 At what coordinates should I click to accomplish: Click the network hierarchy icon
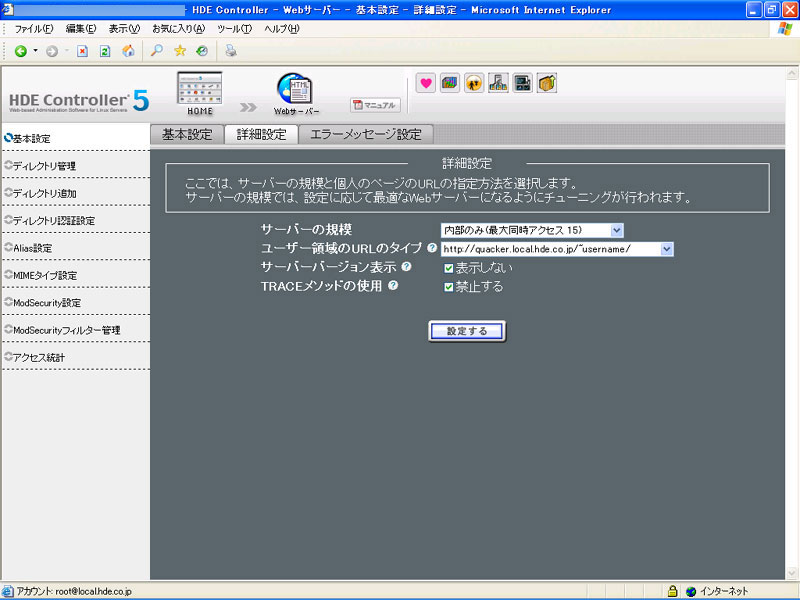pos(498,83)
